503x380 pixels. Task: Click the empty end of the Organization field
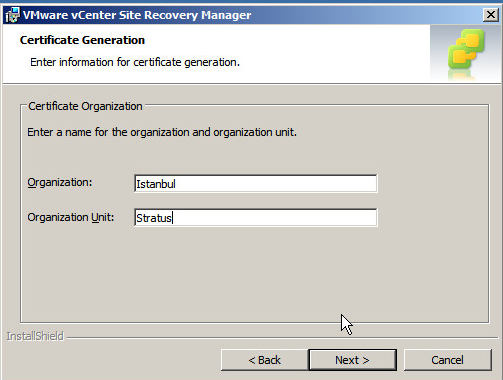[x=277, y=184]
